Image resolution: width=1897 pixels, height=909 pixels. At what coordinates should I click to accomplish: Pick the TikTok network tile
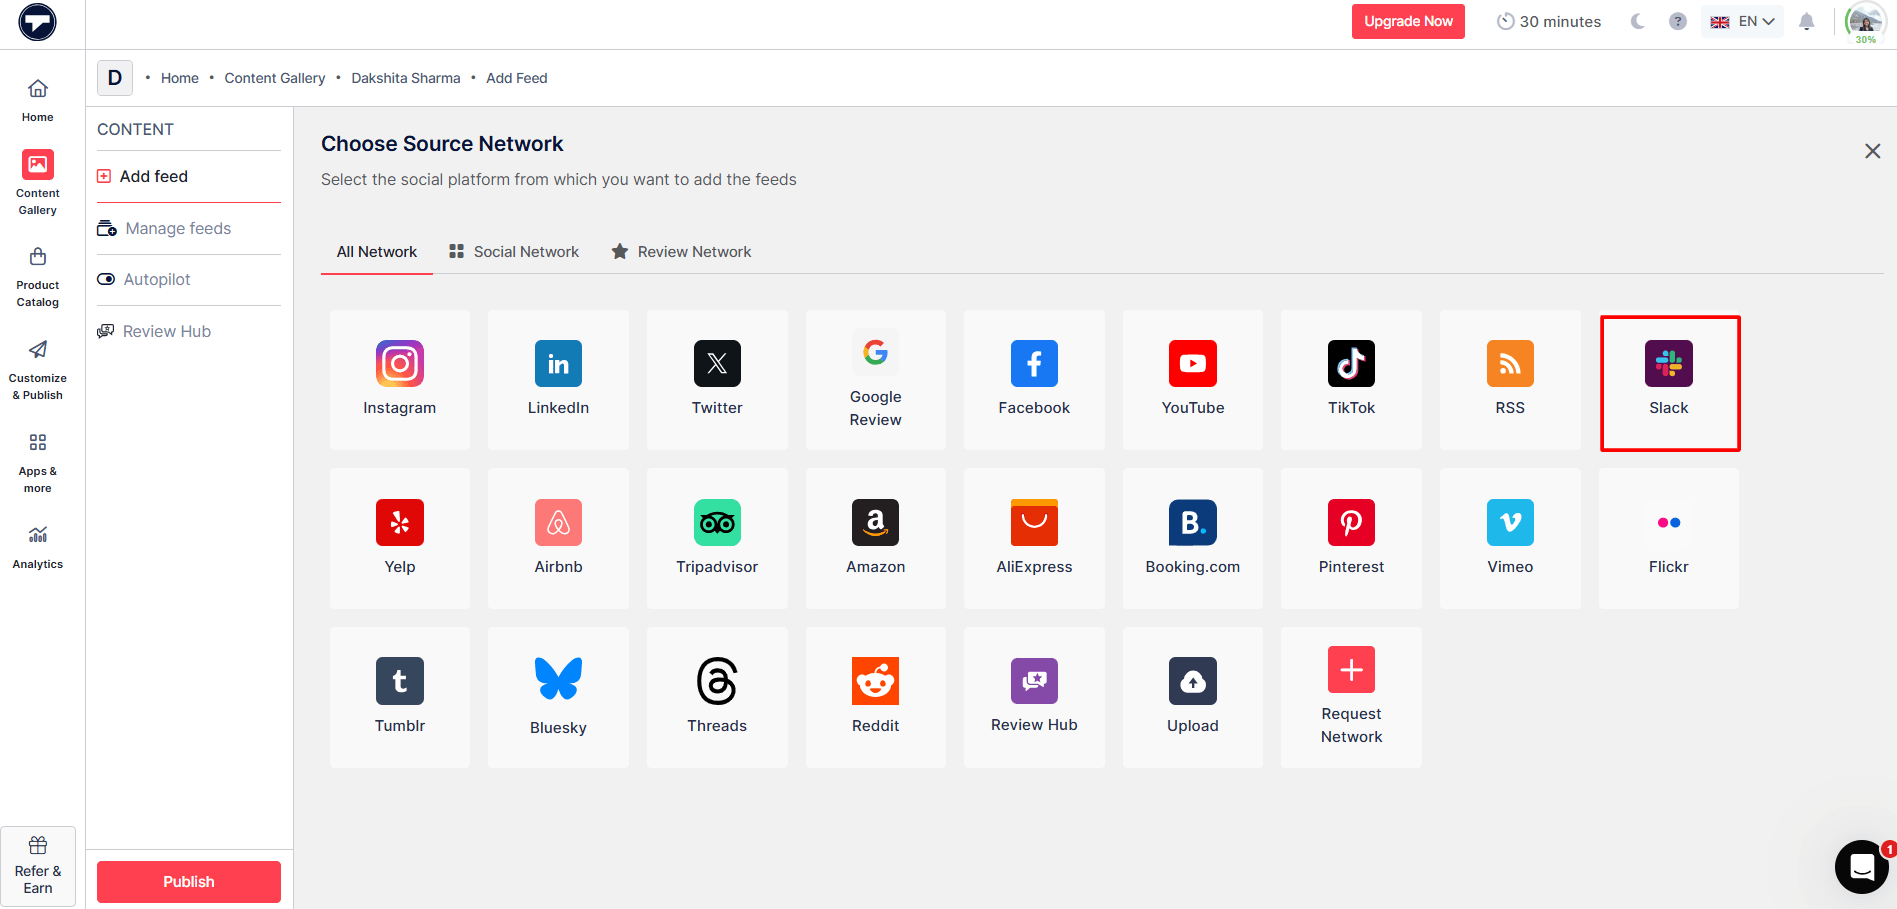click(1351, 380)
